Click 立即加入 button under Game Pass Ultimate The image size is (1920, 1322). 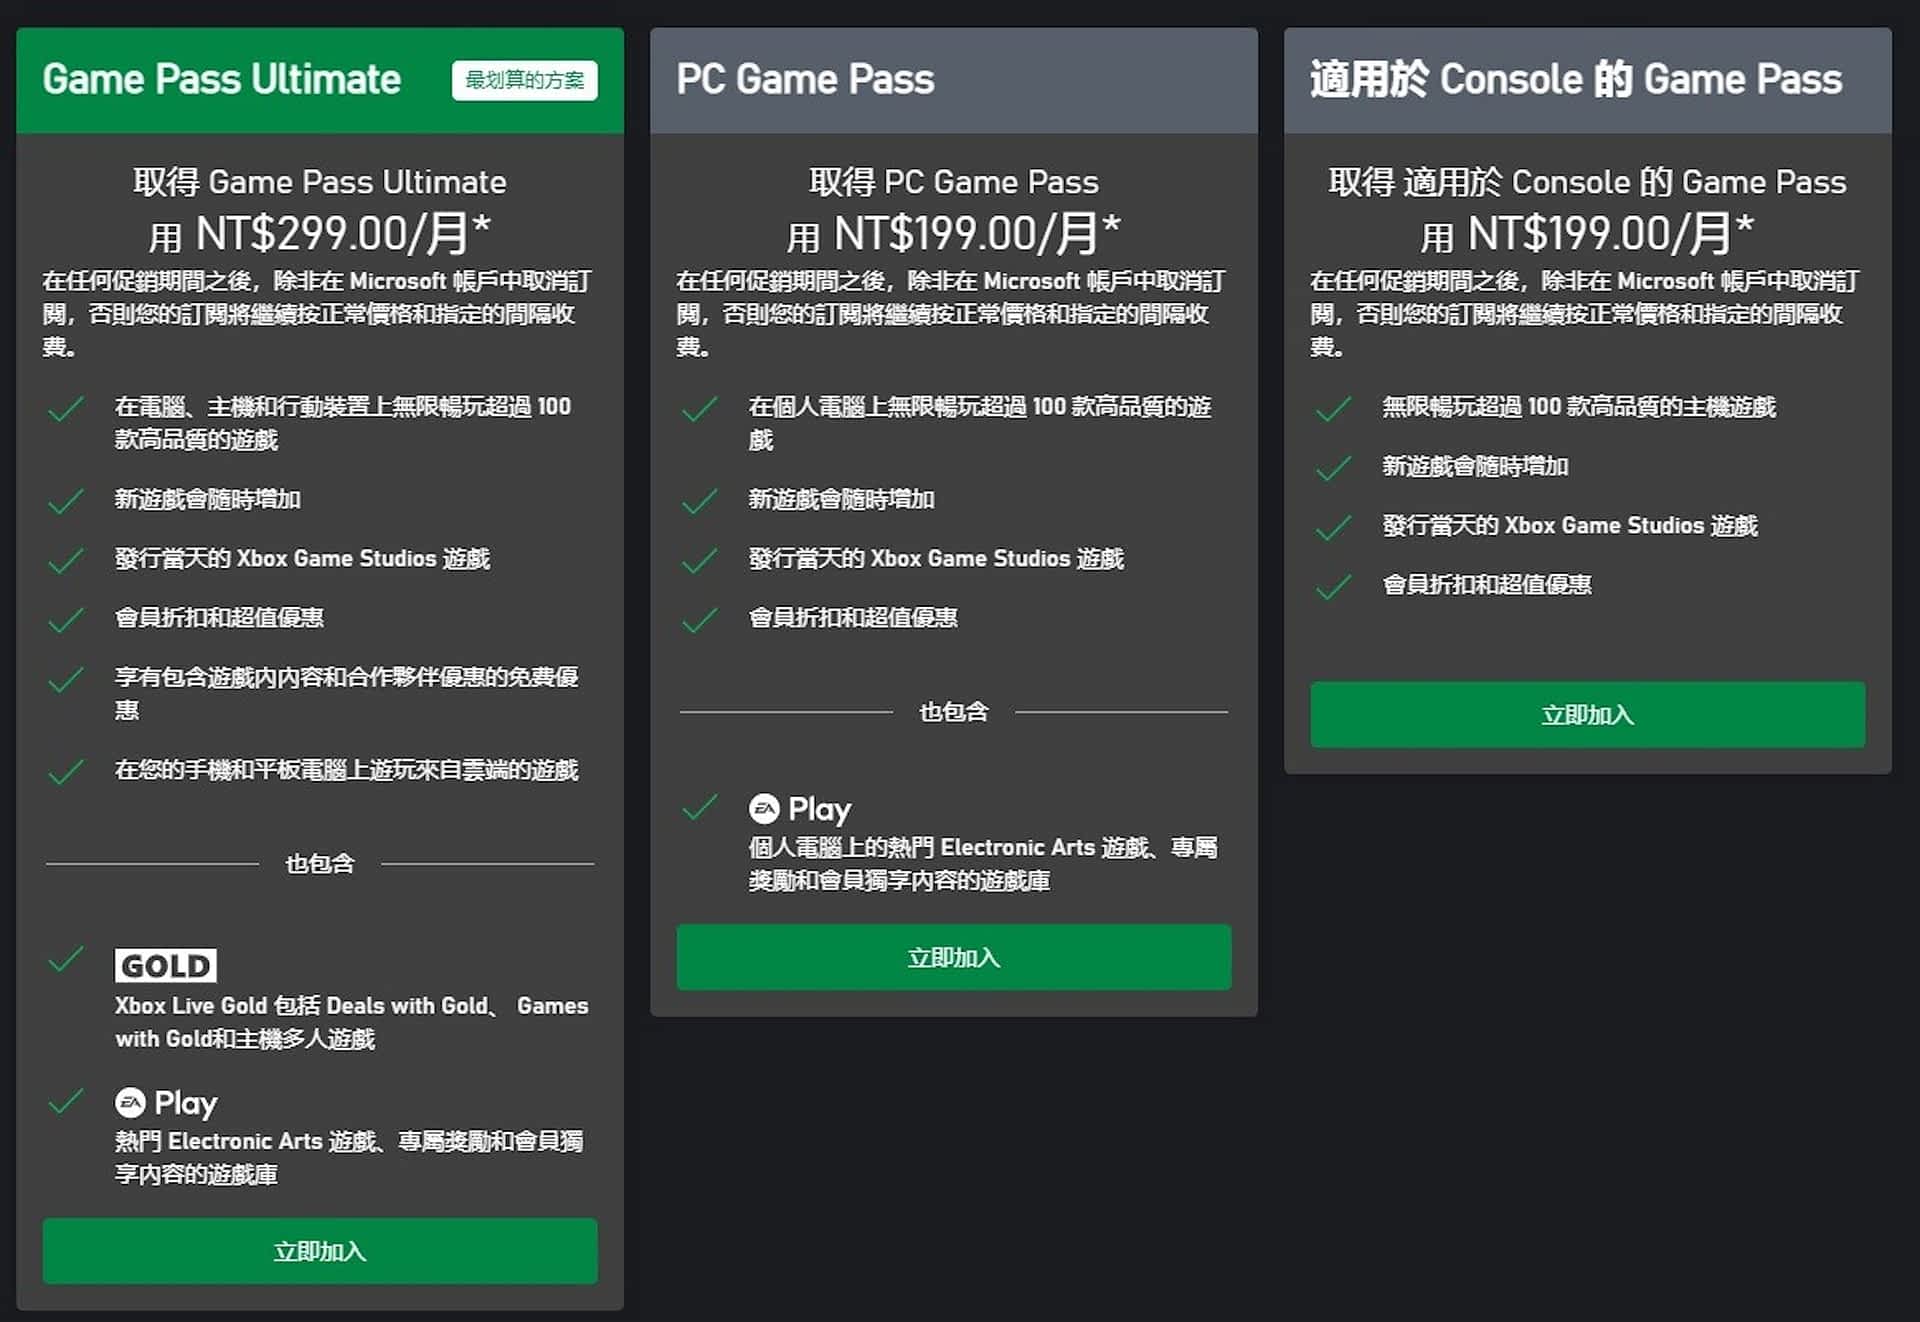pyautogui.click(x=320, y=1250)
